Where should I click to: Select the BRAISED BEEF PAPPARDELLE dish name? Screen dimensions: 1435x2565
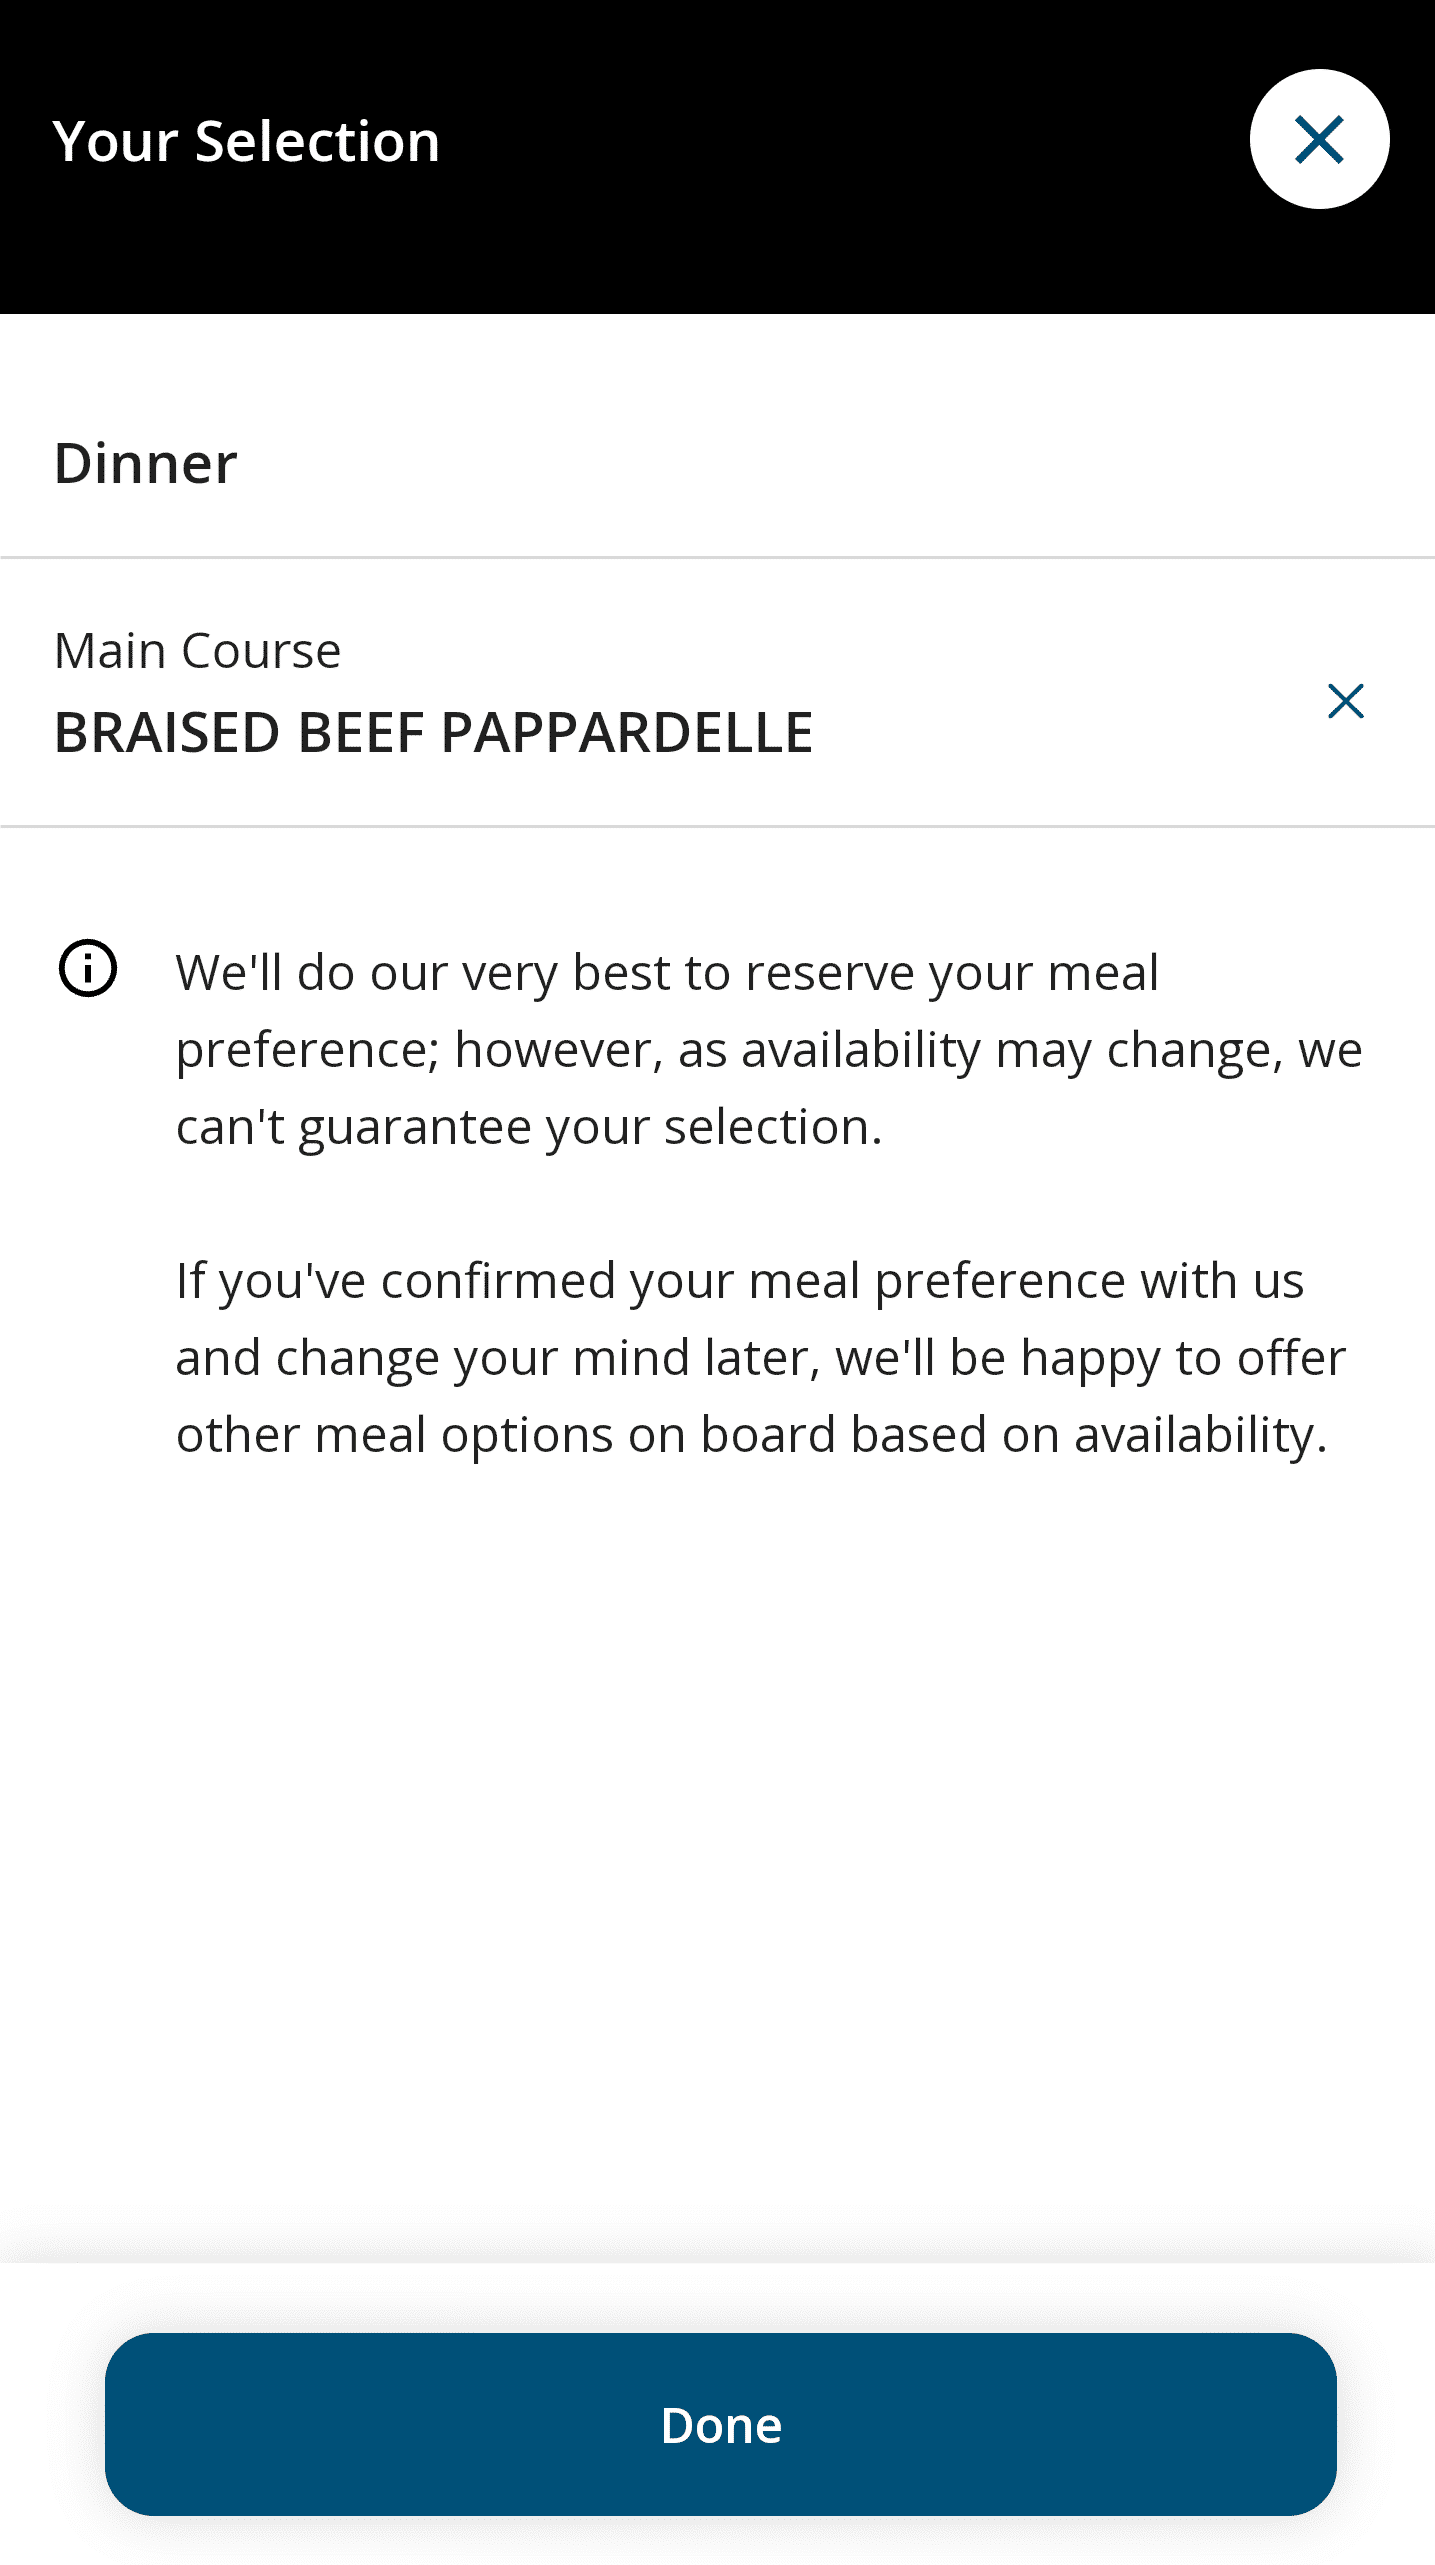click(x=433, y=732)
